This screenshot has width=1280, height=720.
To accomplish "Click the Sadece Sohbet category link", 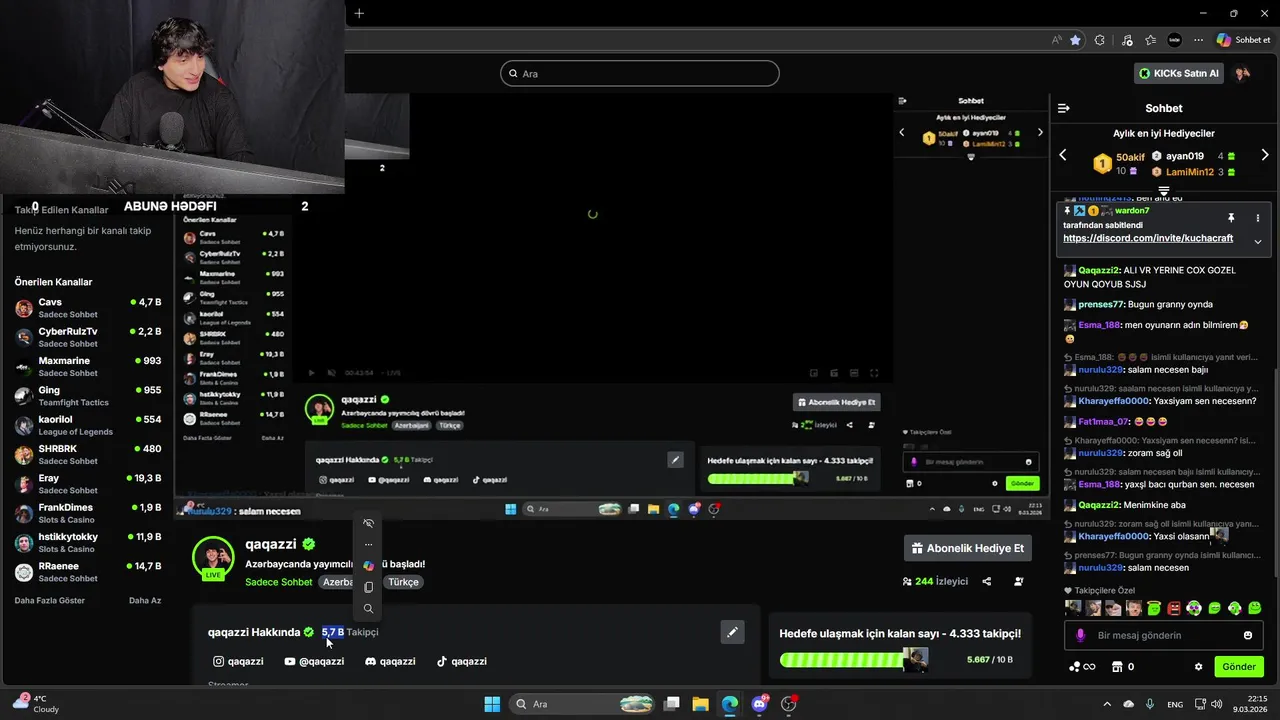I will (x=279, y=582).
